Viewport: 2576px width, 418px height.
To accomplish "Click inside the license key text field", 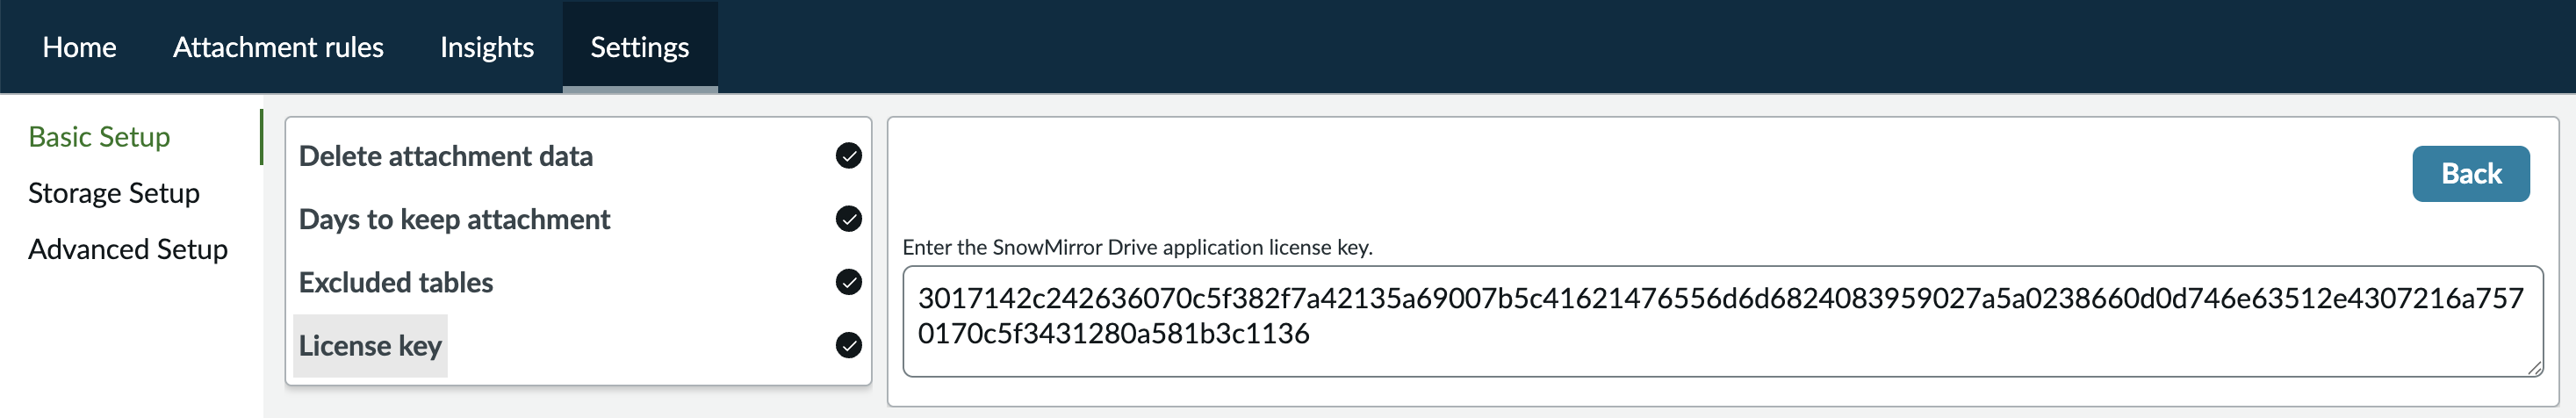I will tap(1722, 321).
